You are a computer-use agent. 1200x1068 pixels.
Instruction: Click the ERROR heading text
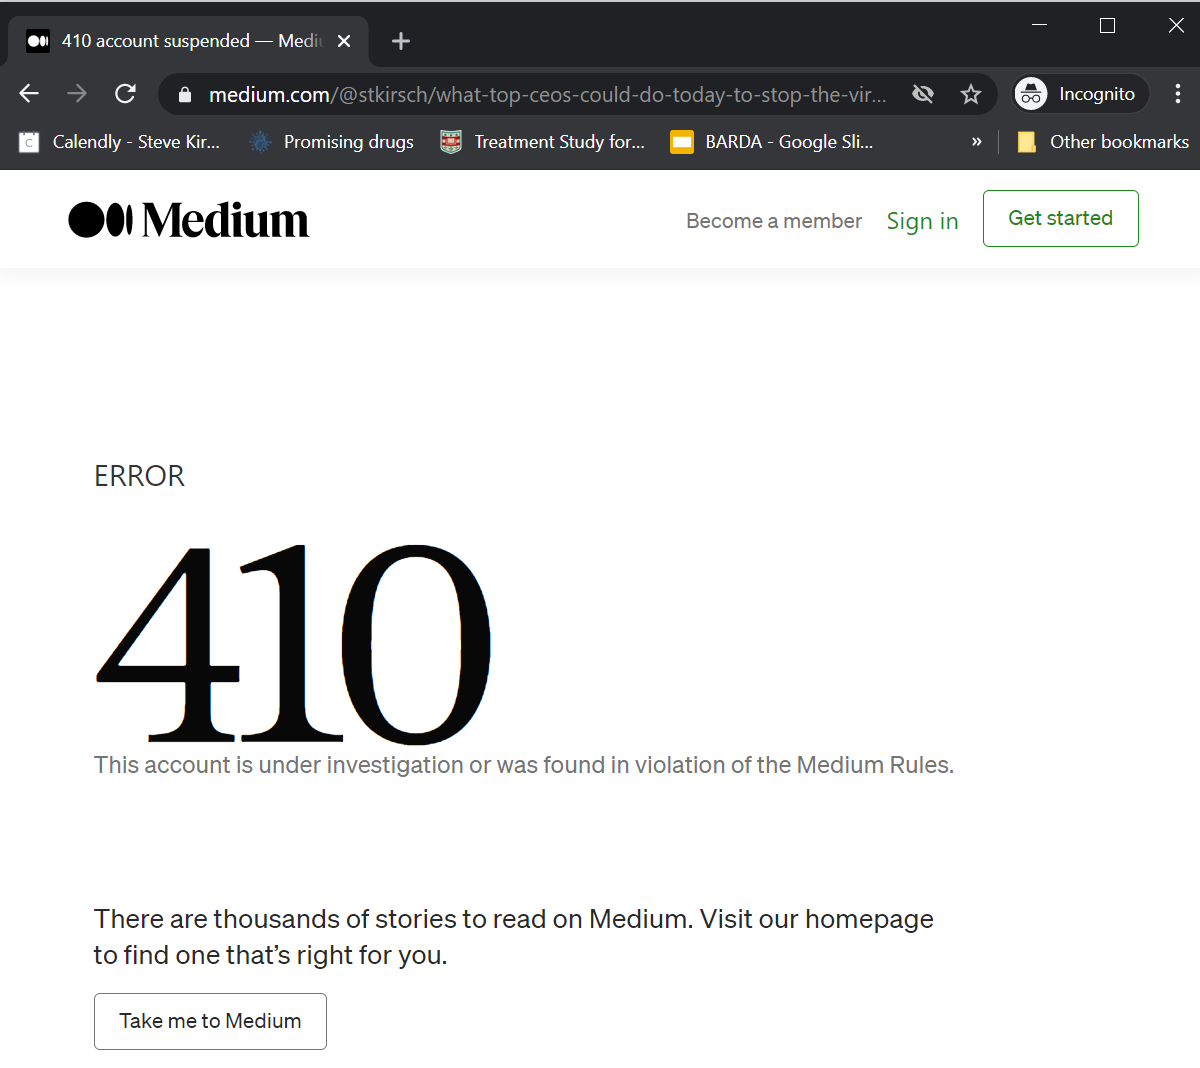tap(140, 476)
